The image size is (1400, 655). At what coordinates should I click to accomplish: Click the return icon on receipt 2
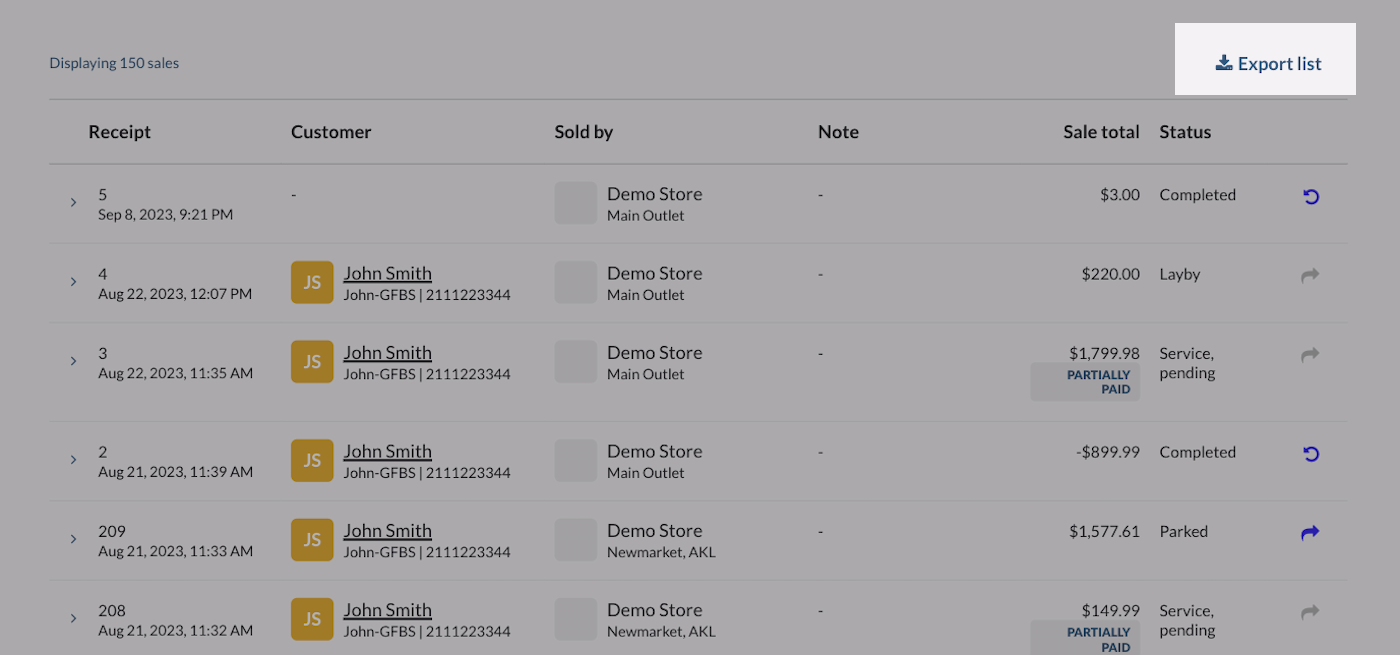[1311, 453]
